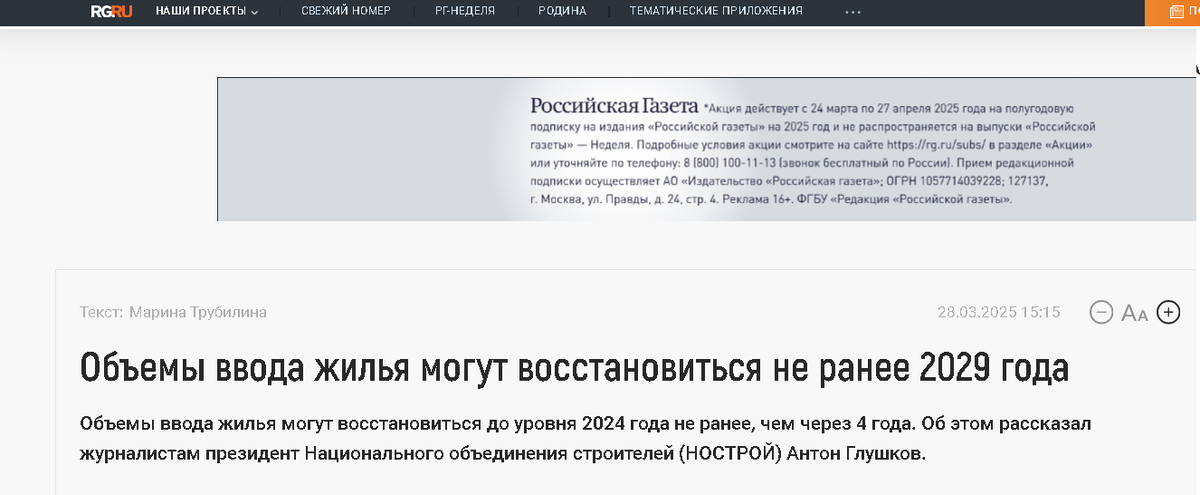Open Тематические приложения menu item
Viewport: 1200px width, 495px height.
(x=716, y=11)
